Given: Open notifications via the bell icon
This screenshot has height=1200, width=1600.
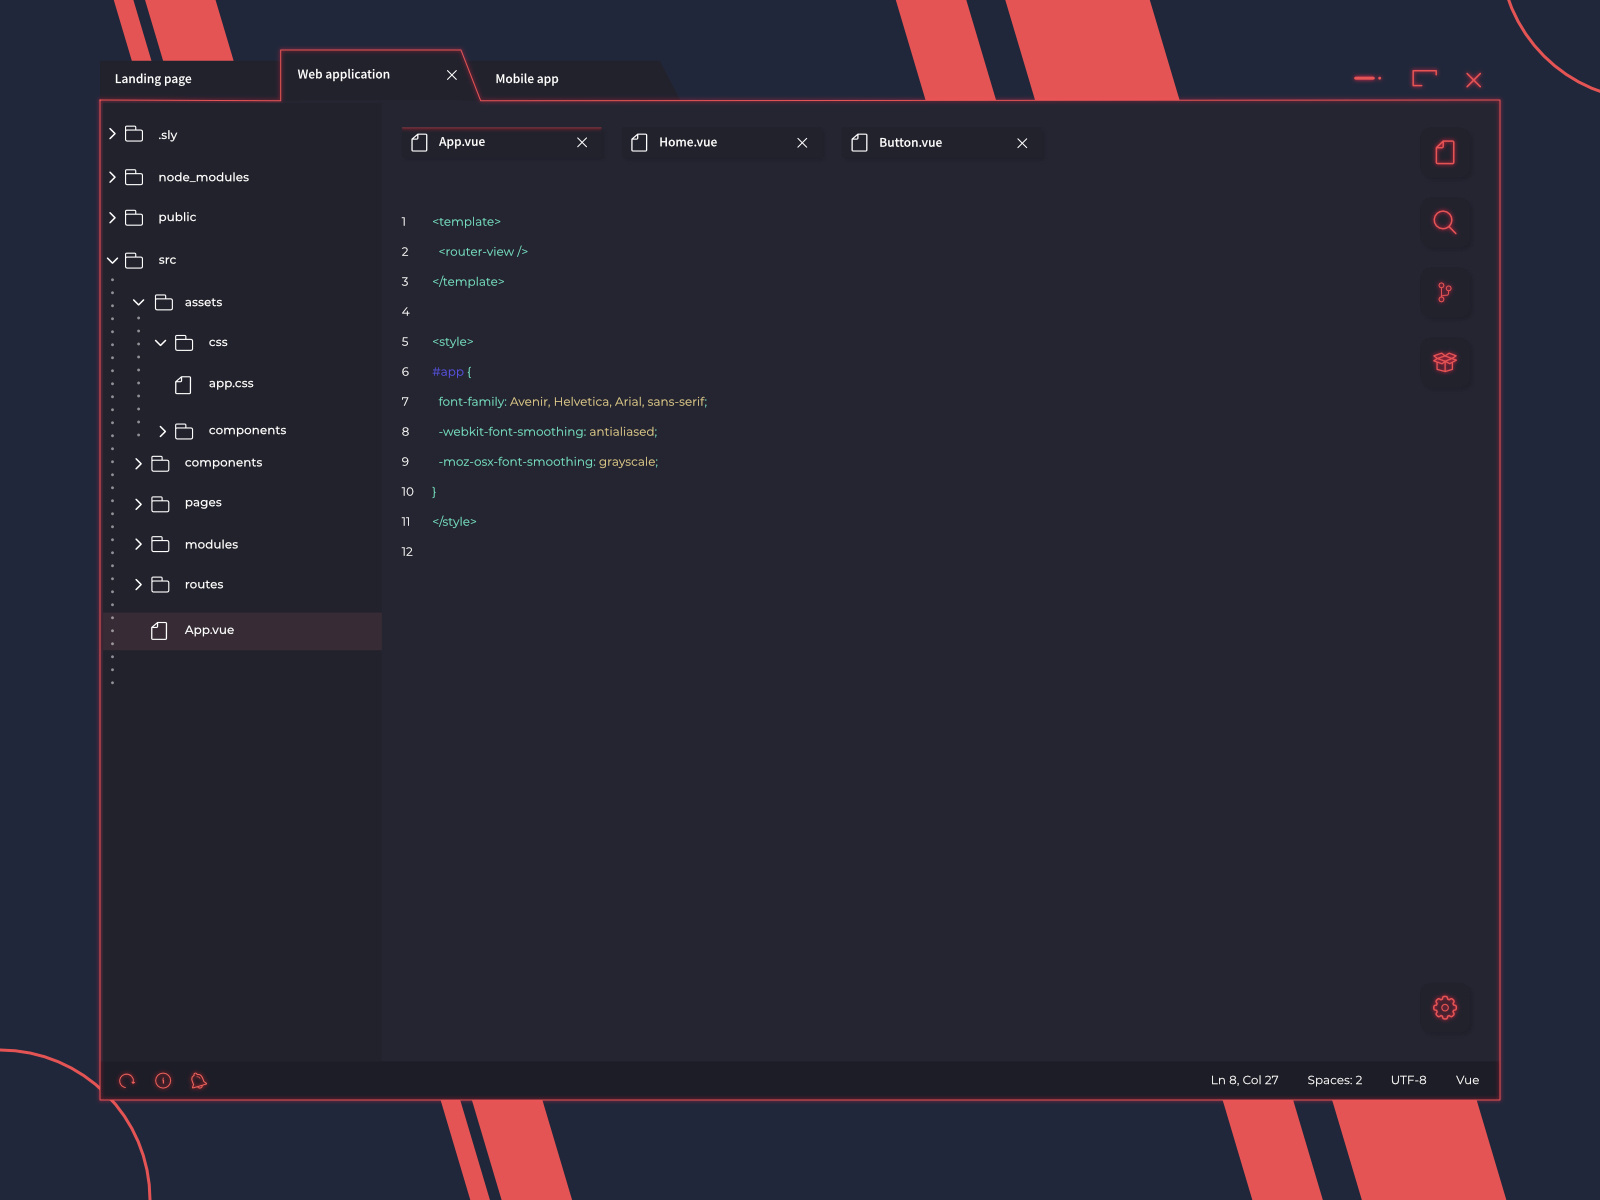Looking at the screenshot, I should (x=199, y=1081).
